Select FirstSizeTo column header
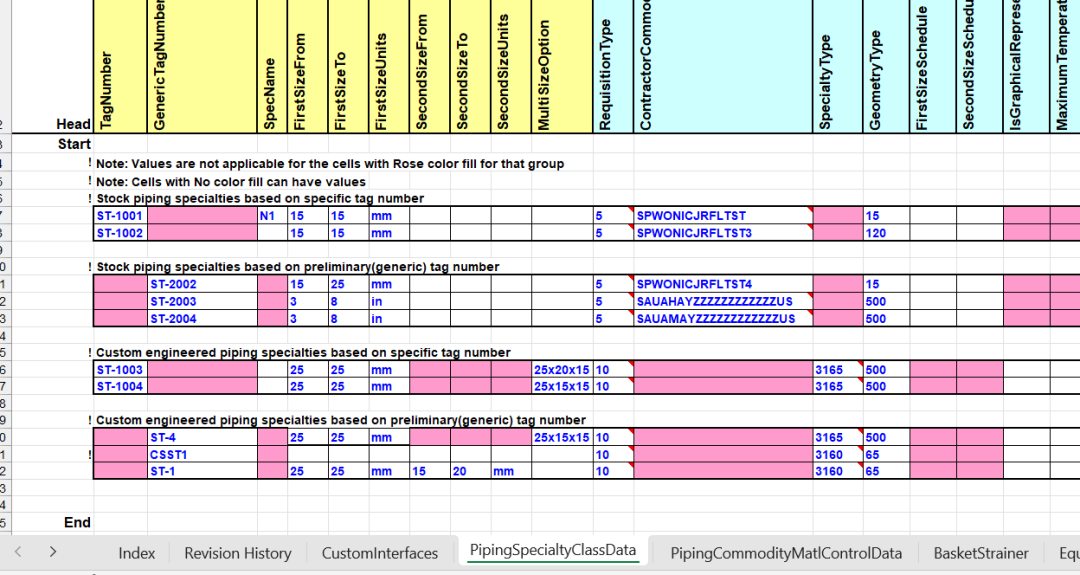 348,66
